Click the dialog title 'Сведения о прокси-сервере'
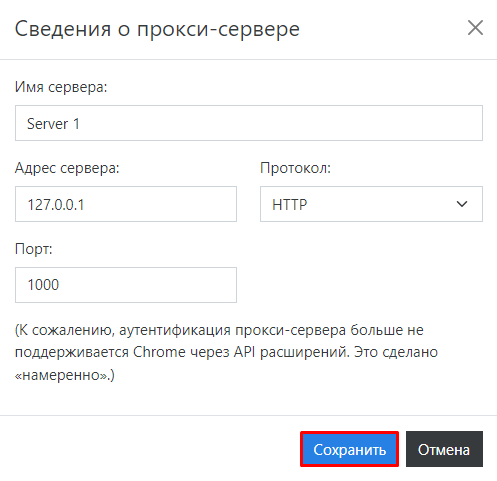 157,29
